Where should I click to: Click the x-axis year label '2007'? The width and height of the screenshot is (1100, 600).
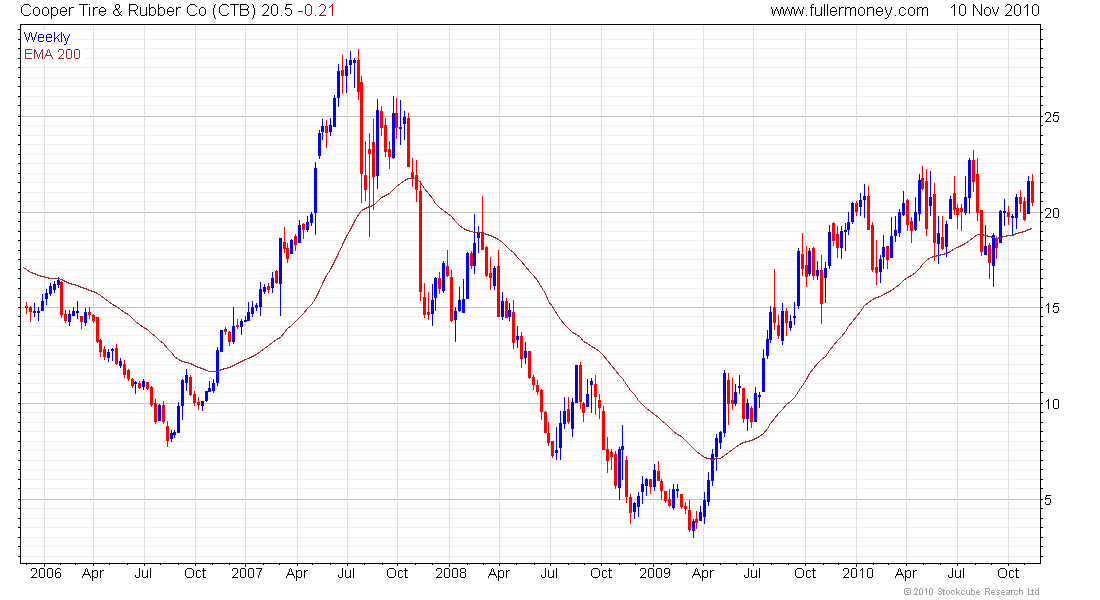(x=247, y=573)
